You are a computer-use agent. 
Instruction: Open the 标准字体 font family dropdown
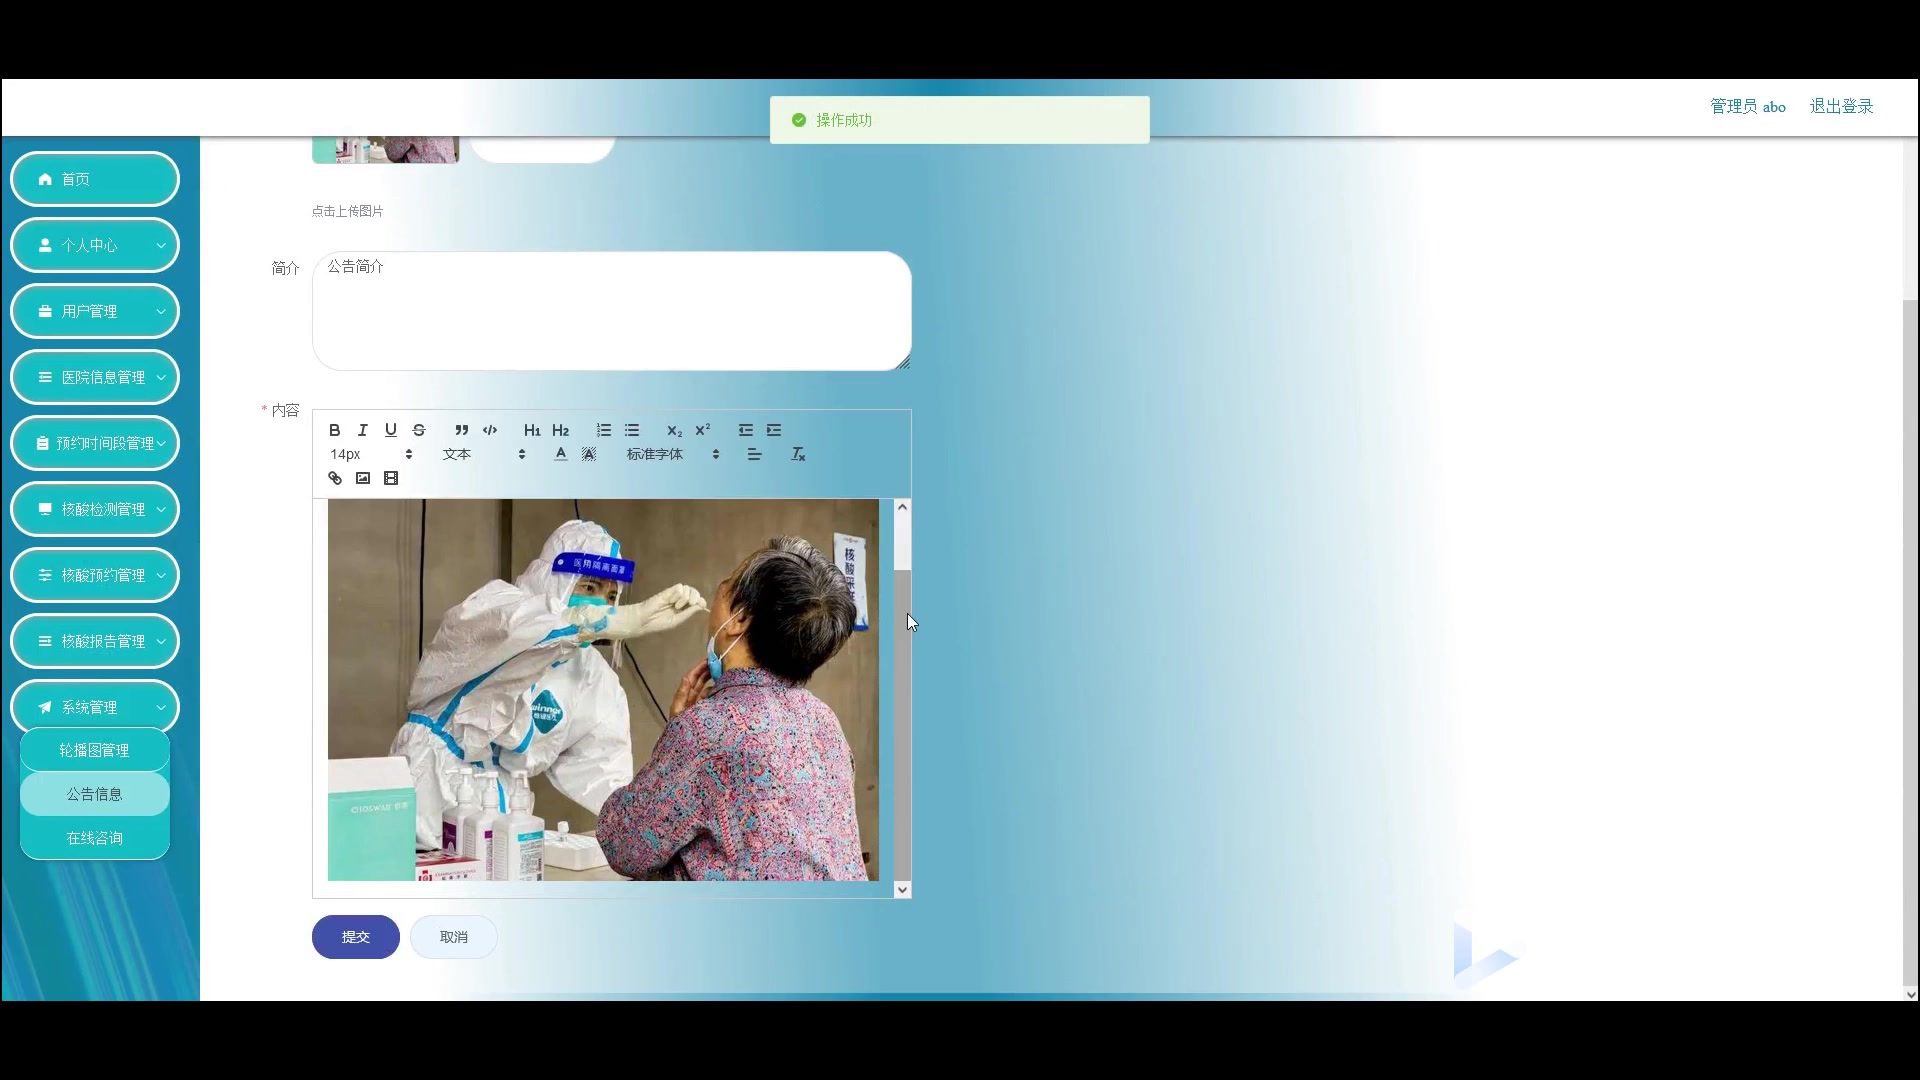(672, 454)
